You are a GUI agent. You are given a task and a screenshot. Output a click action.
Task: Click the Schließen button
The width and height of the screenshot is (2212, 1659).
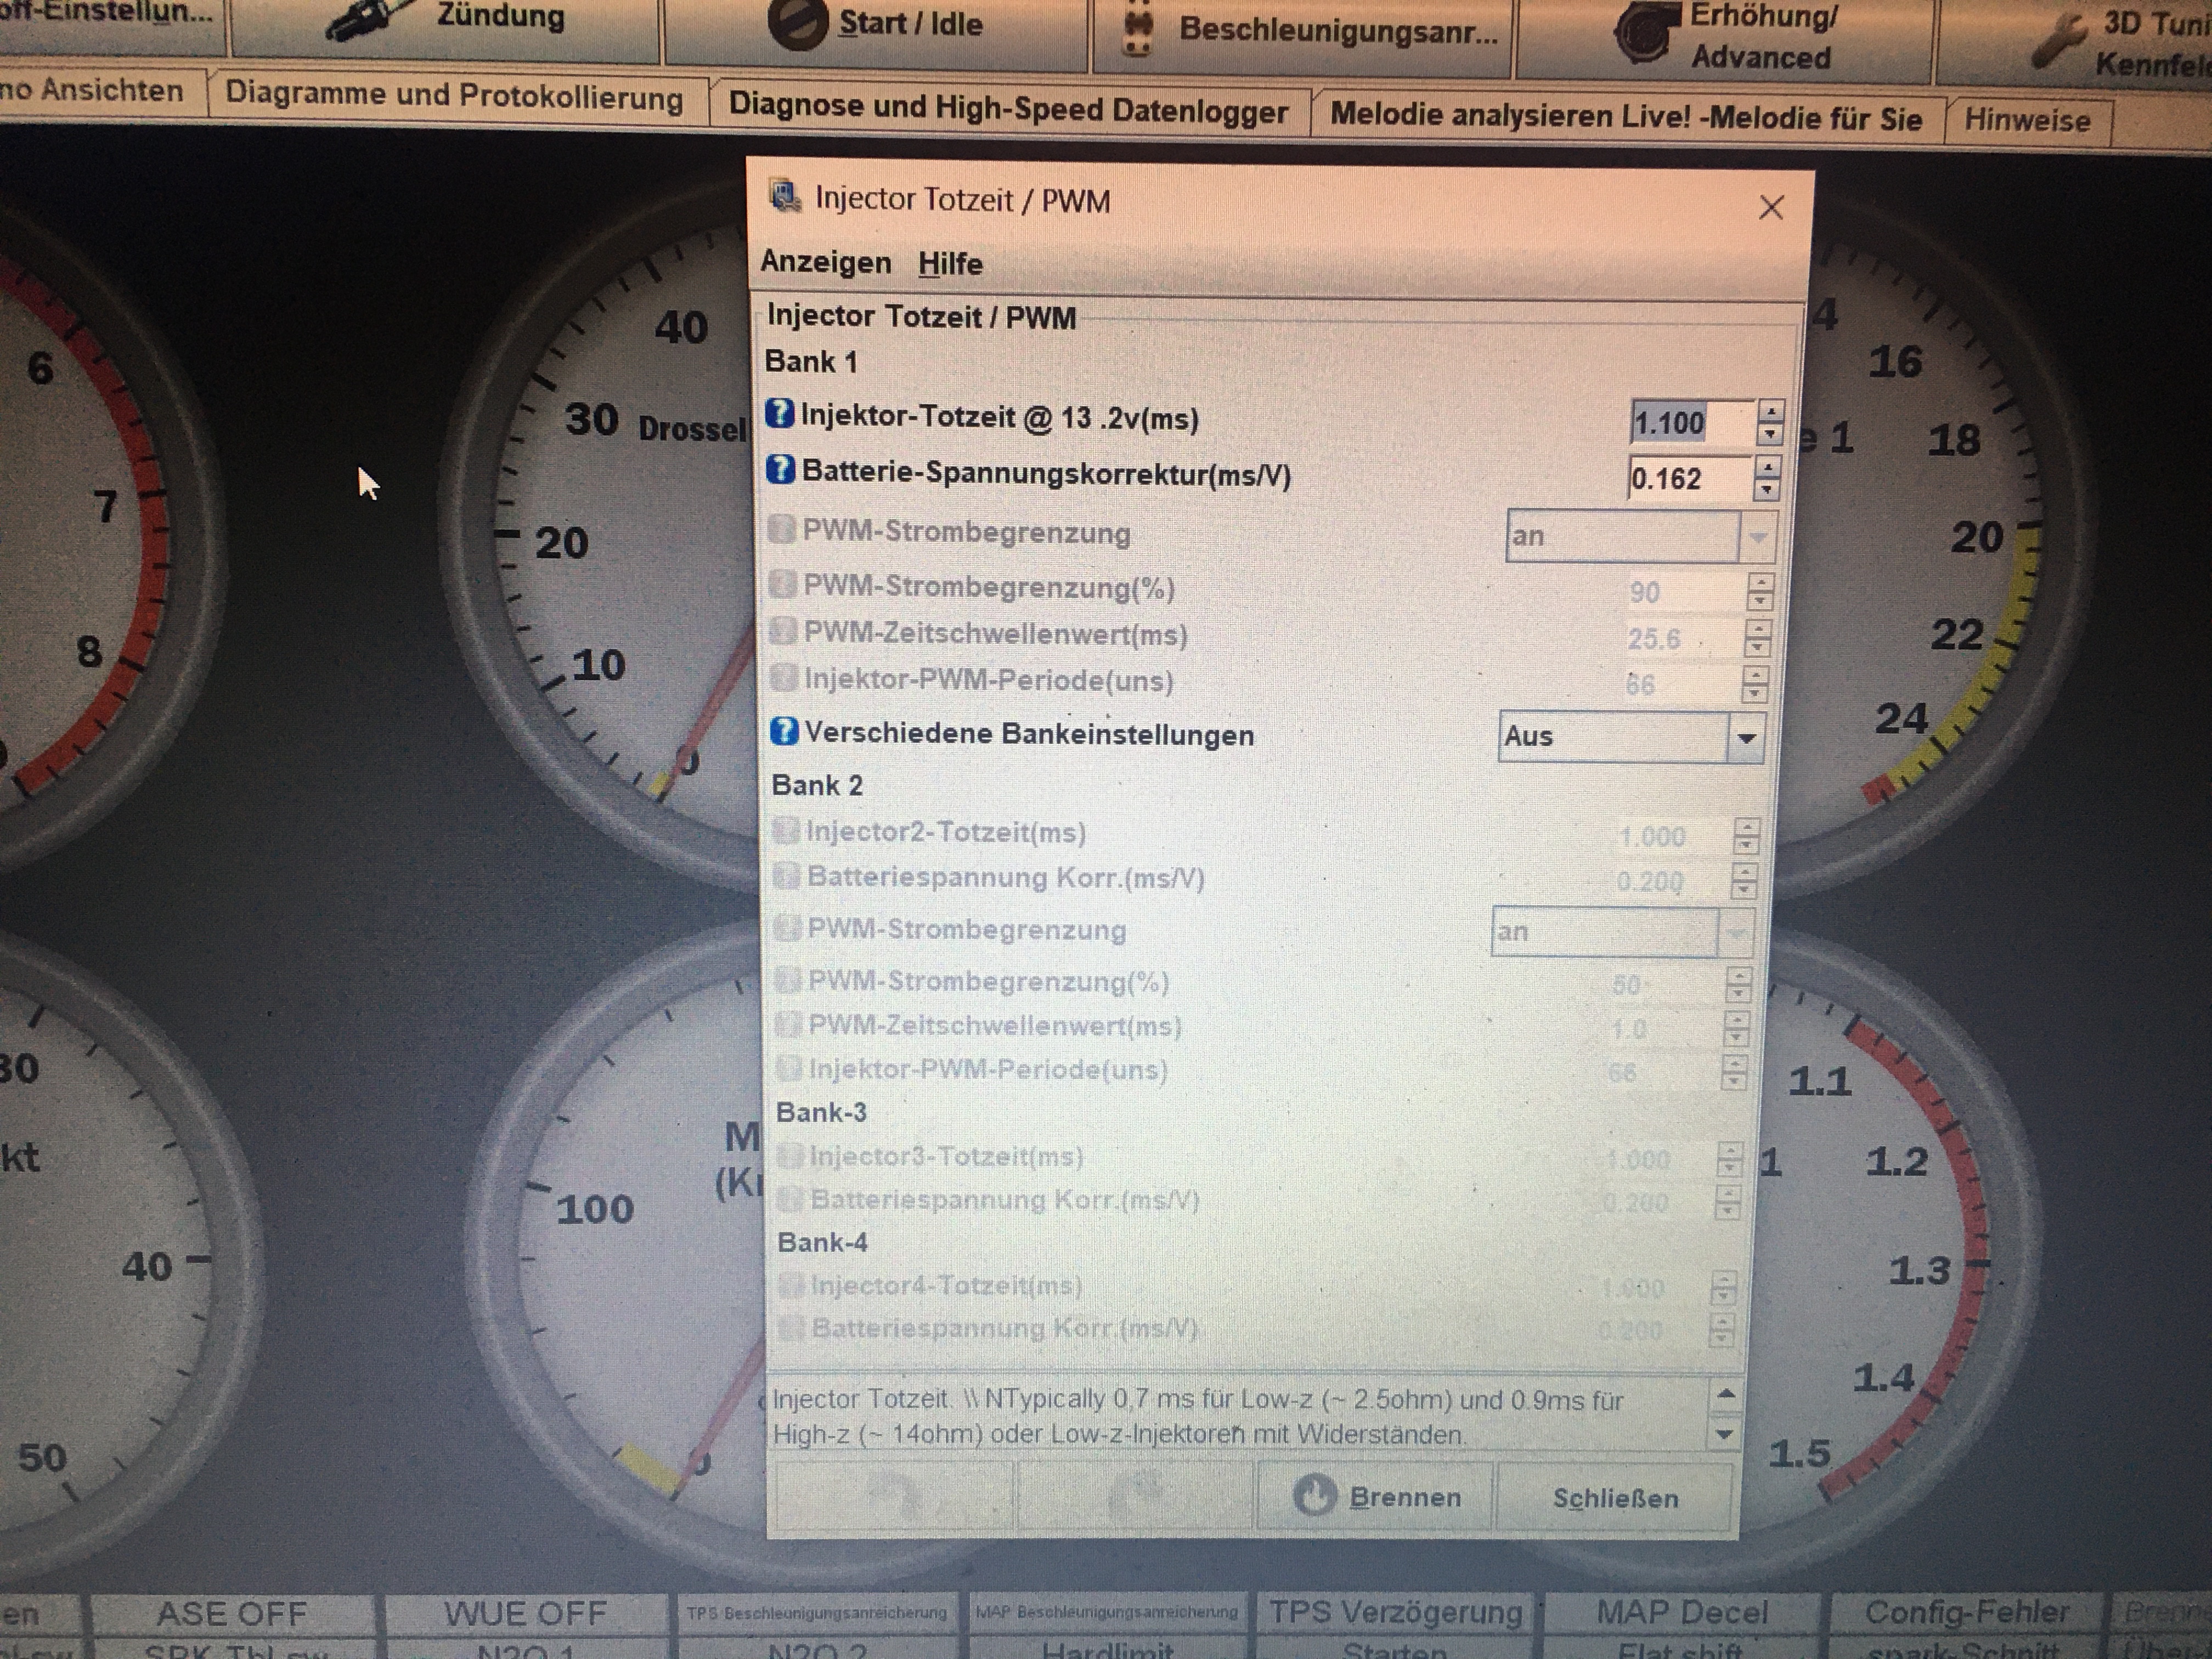coord(1614,1498)
